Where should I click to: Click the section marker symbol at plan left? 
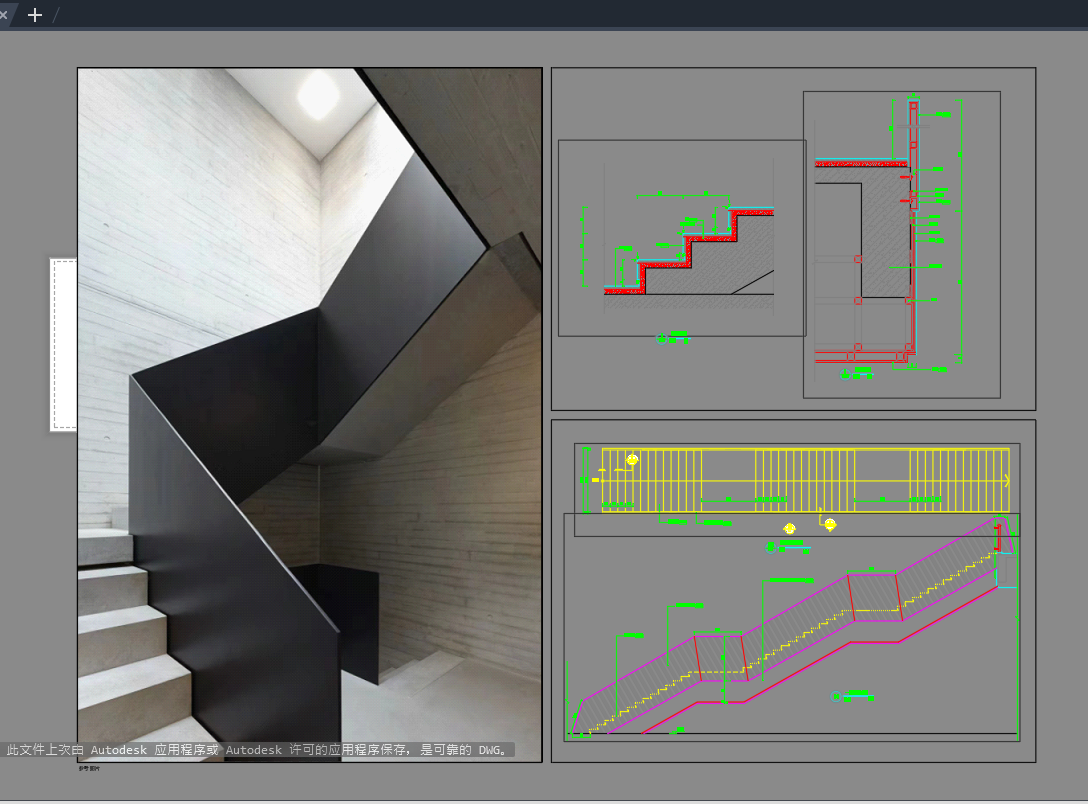(632, 460)
